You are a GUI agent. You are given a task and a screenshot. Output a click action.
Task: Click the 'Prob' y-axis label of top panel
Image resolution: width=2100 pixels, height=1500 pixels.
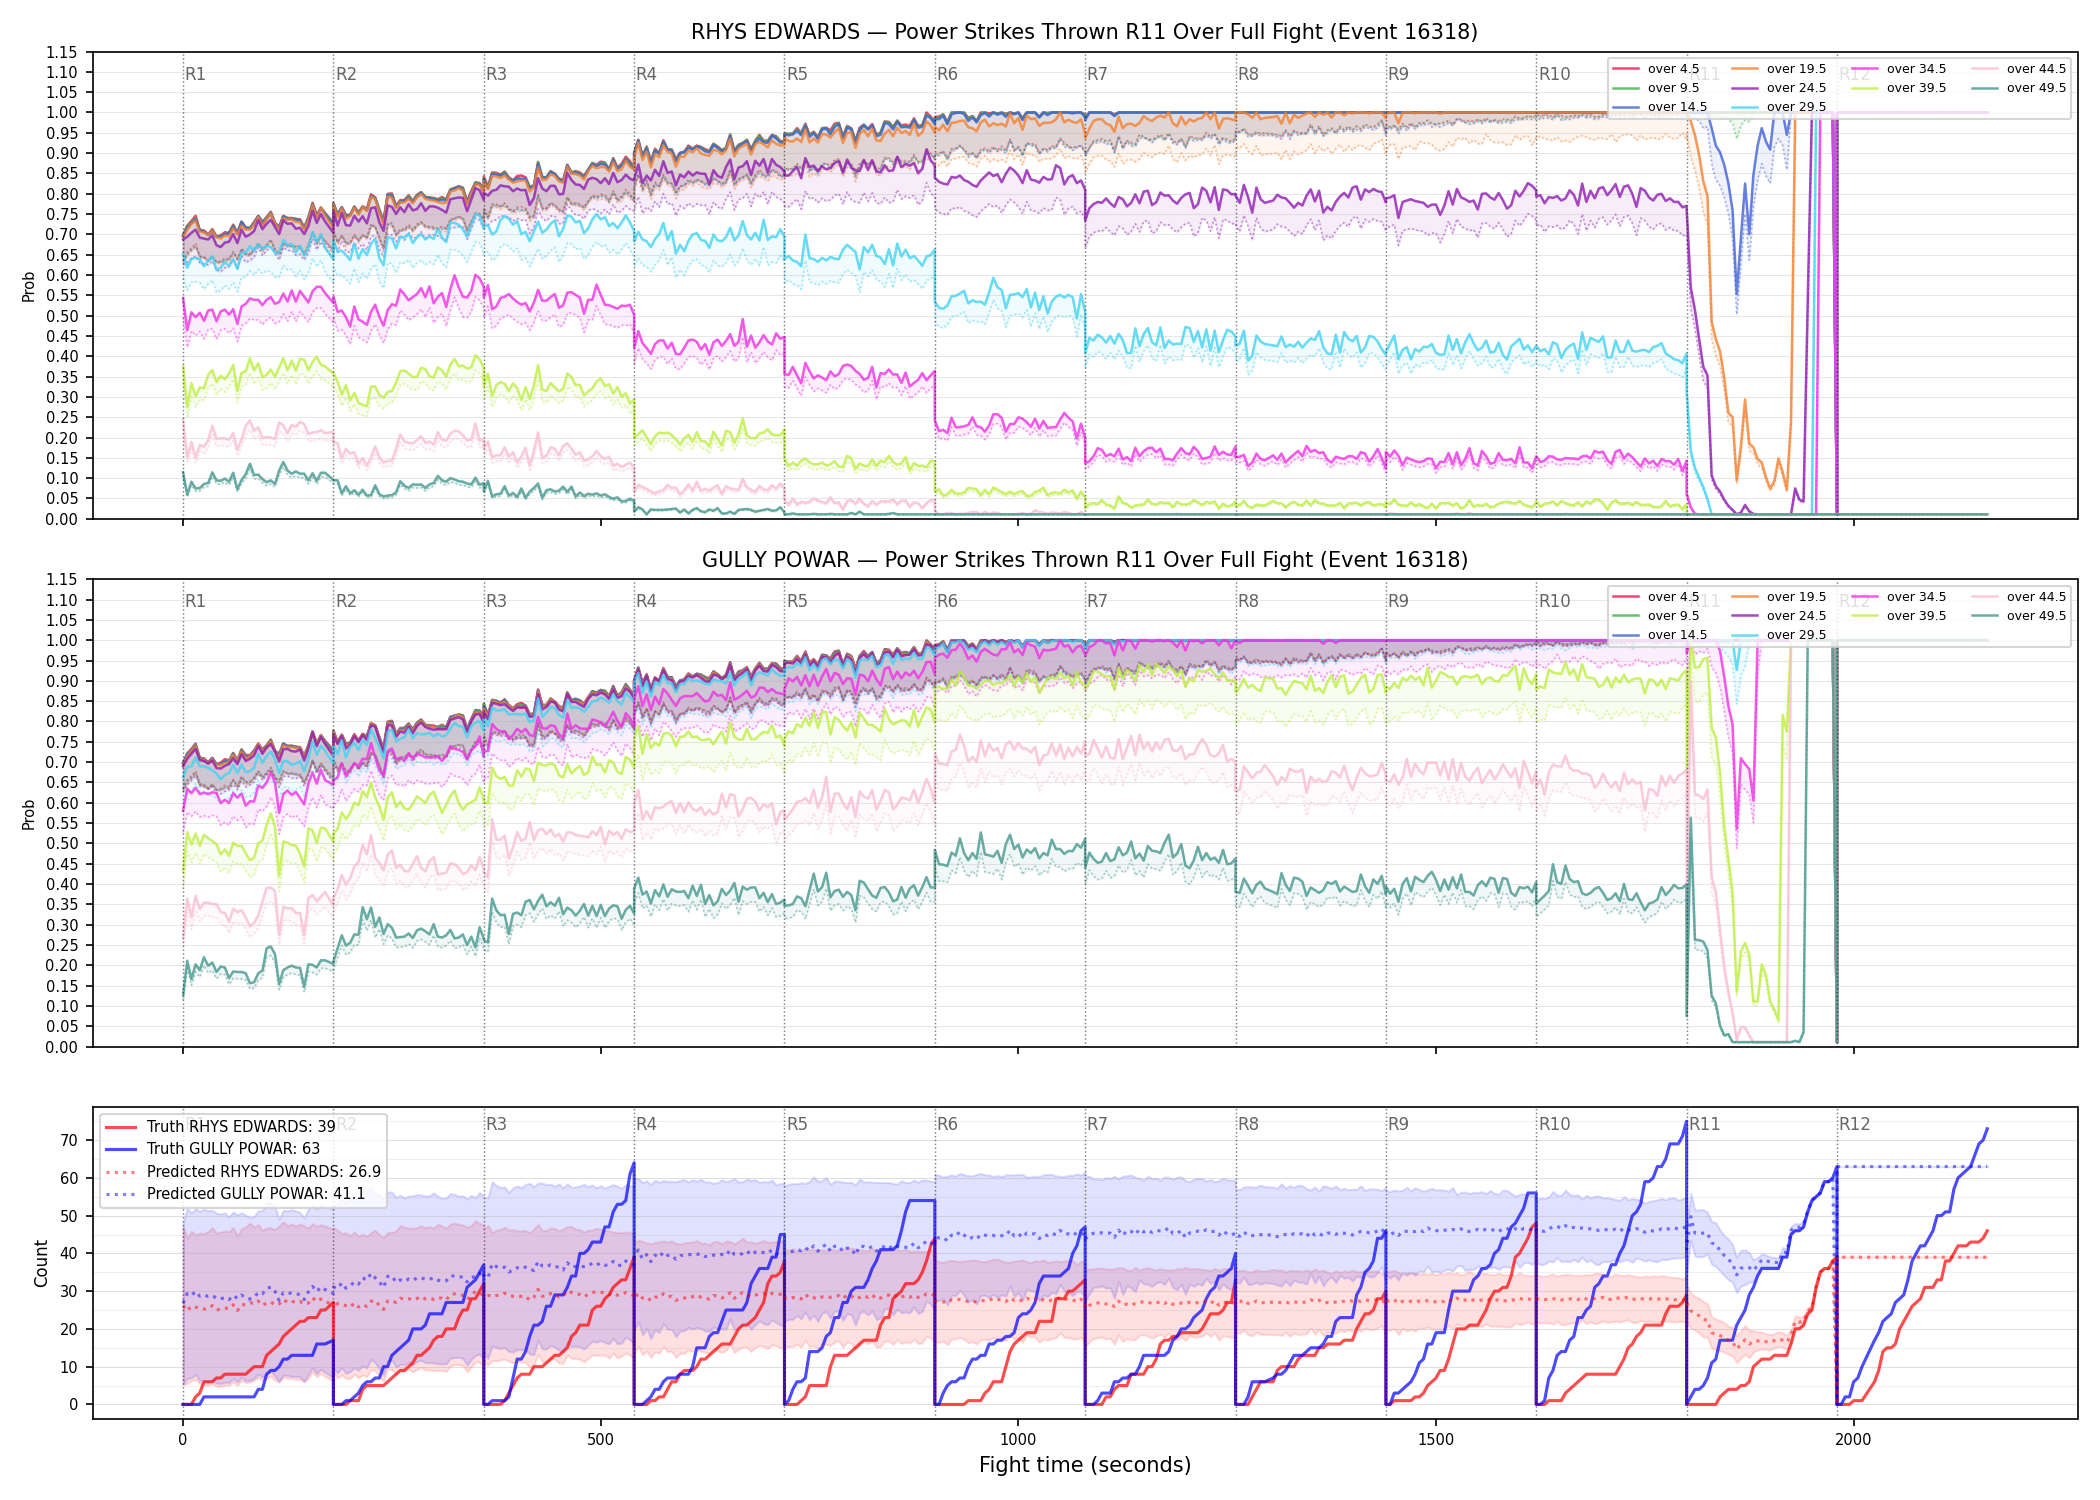click(x=28, y=286)
